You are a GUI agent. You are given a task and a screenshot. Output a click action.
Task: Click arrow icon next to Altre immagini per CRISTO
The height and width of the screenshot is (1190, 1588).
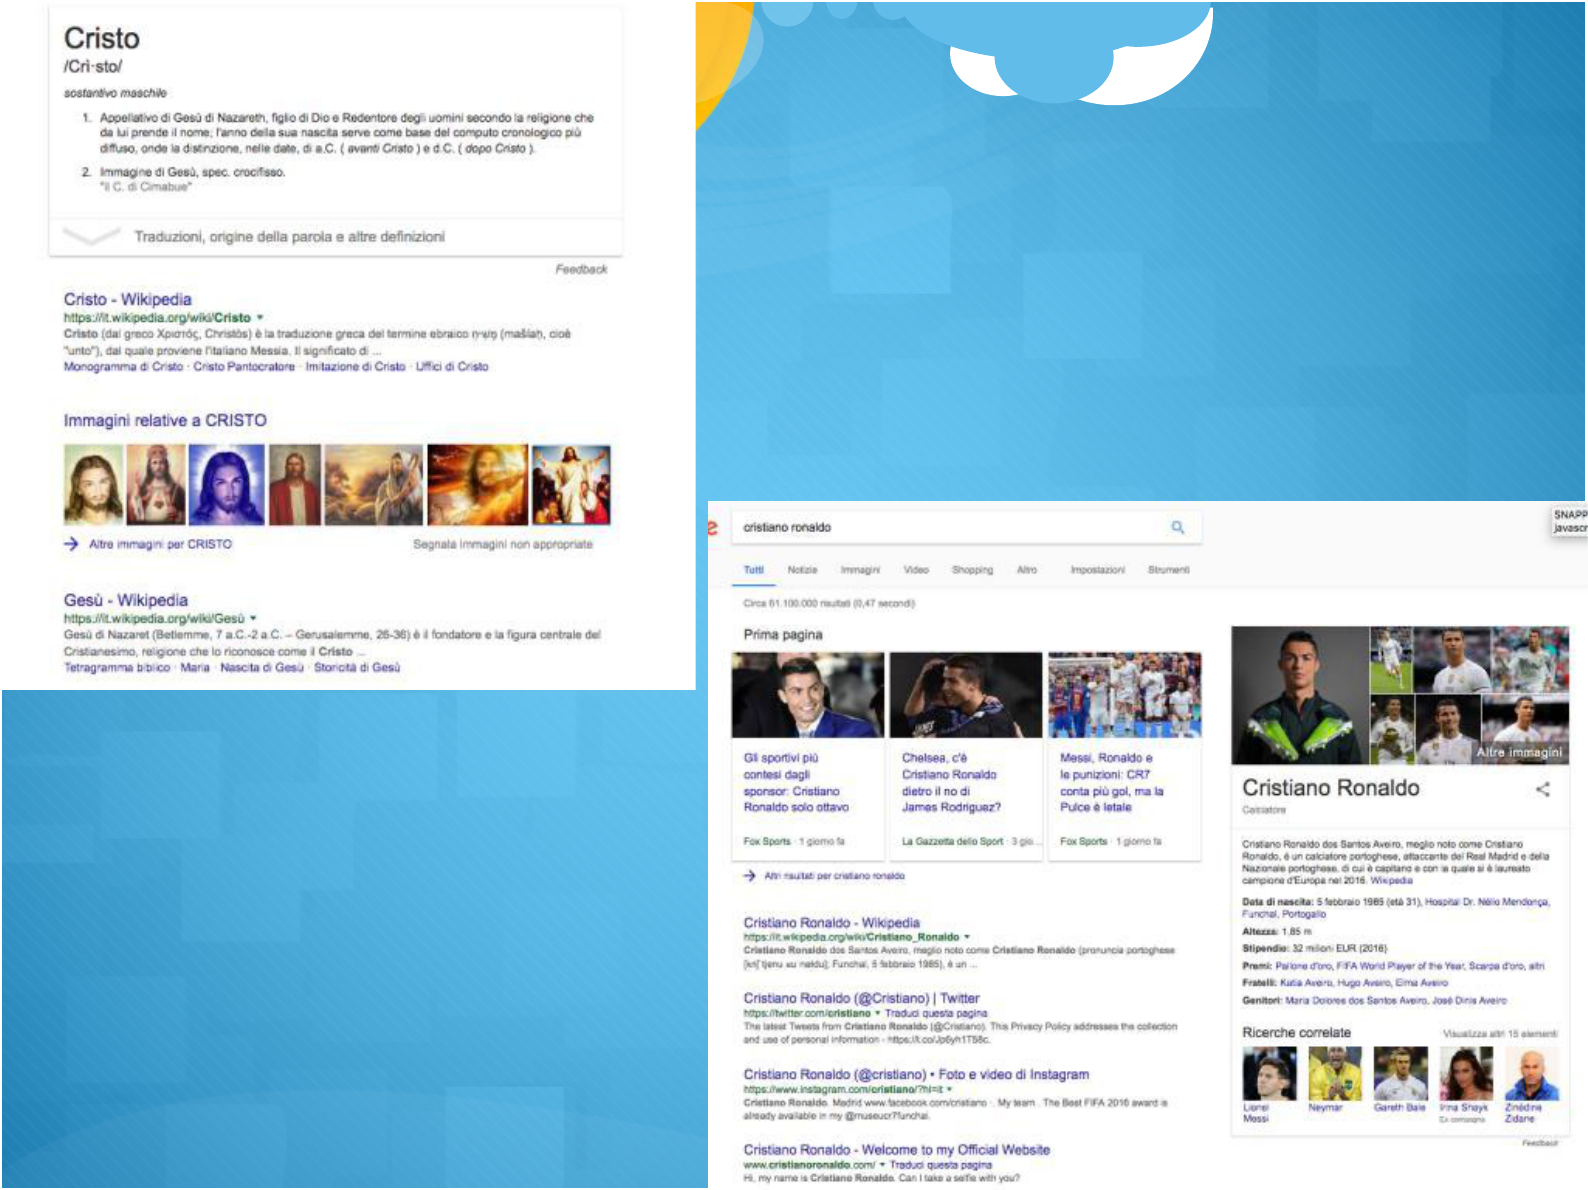(71, 544)
